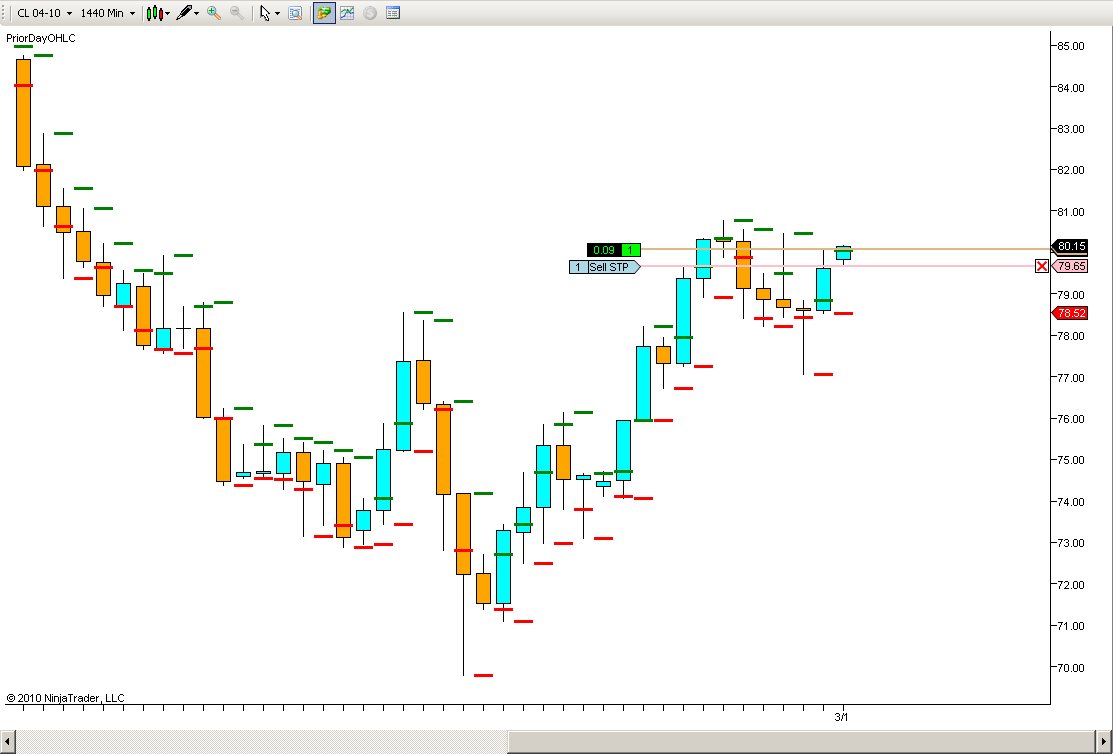Click the horizontal scrollbar left arrow
1113x754 pixels.
pos(7,742)
